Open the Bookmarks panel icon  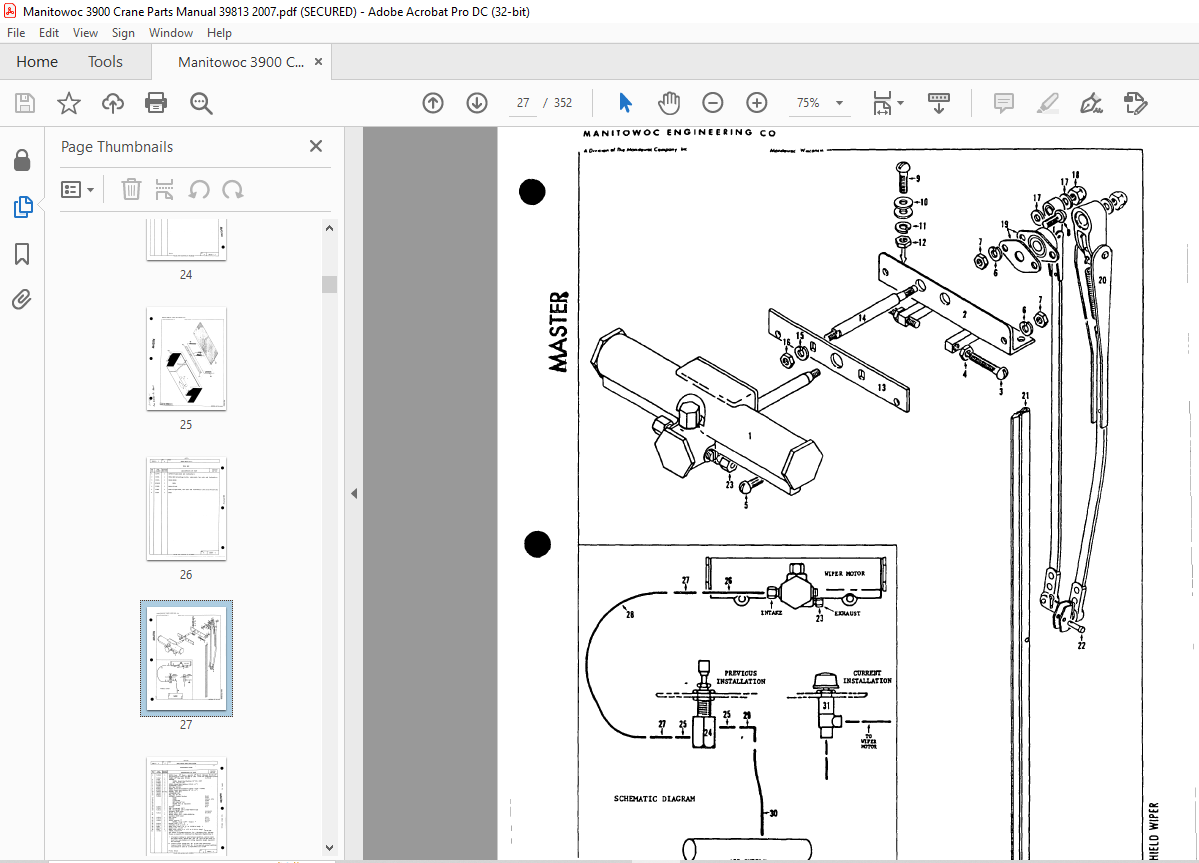point(22,254)
